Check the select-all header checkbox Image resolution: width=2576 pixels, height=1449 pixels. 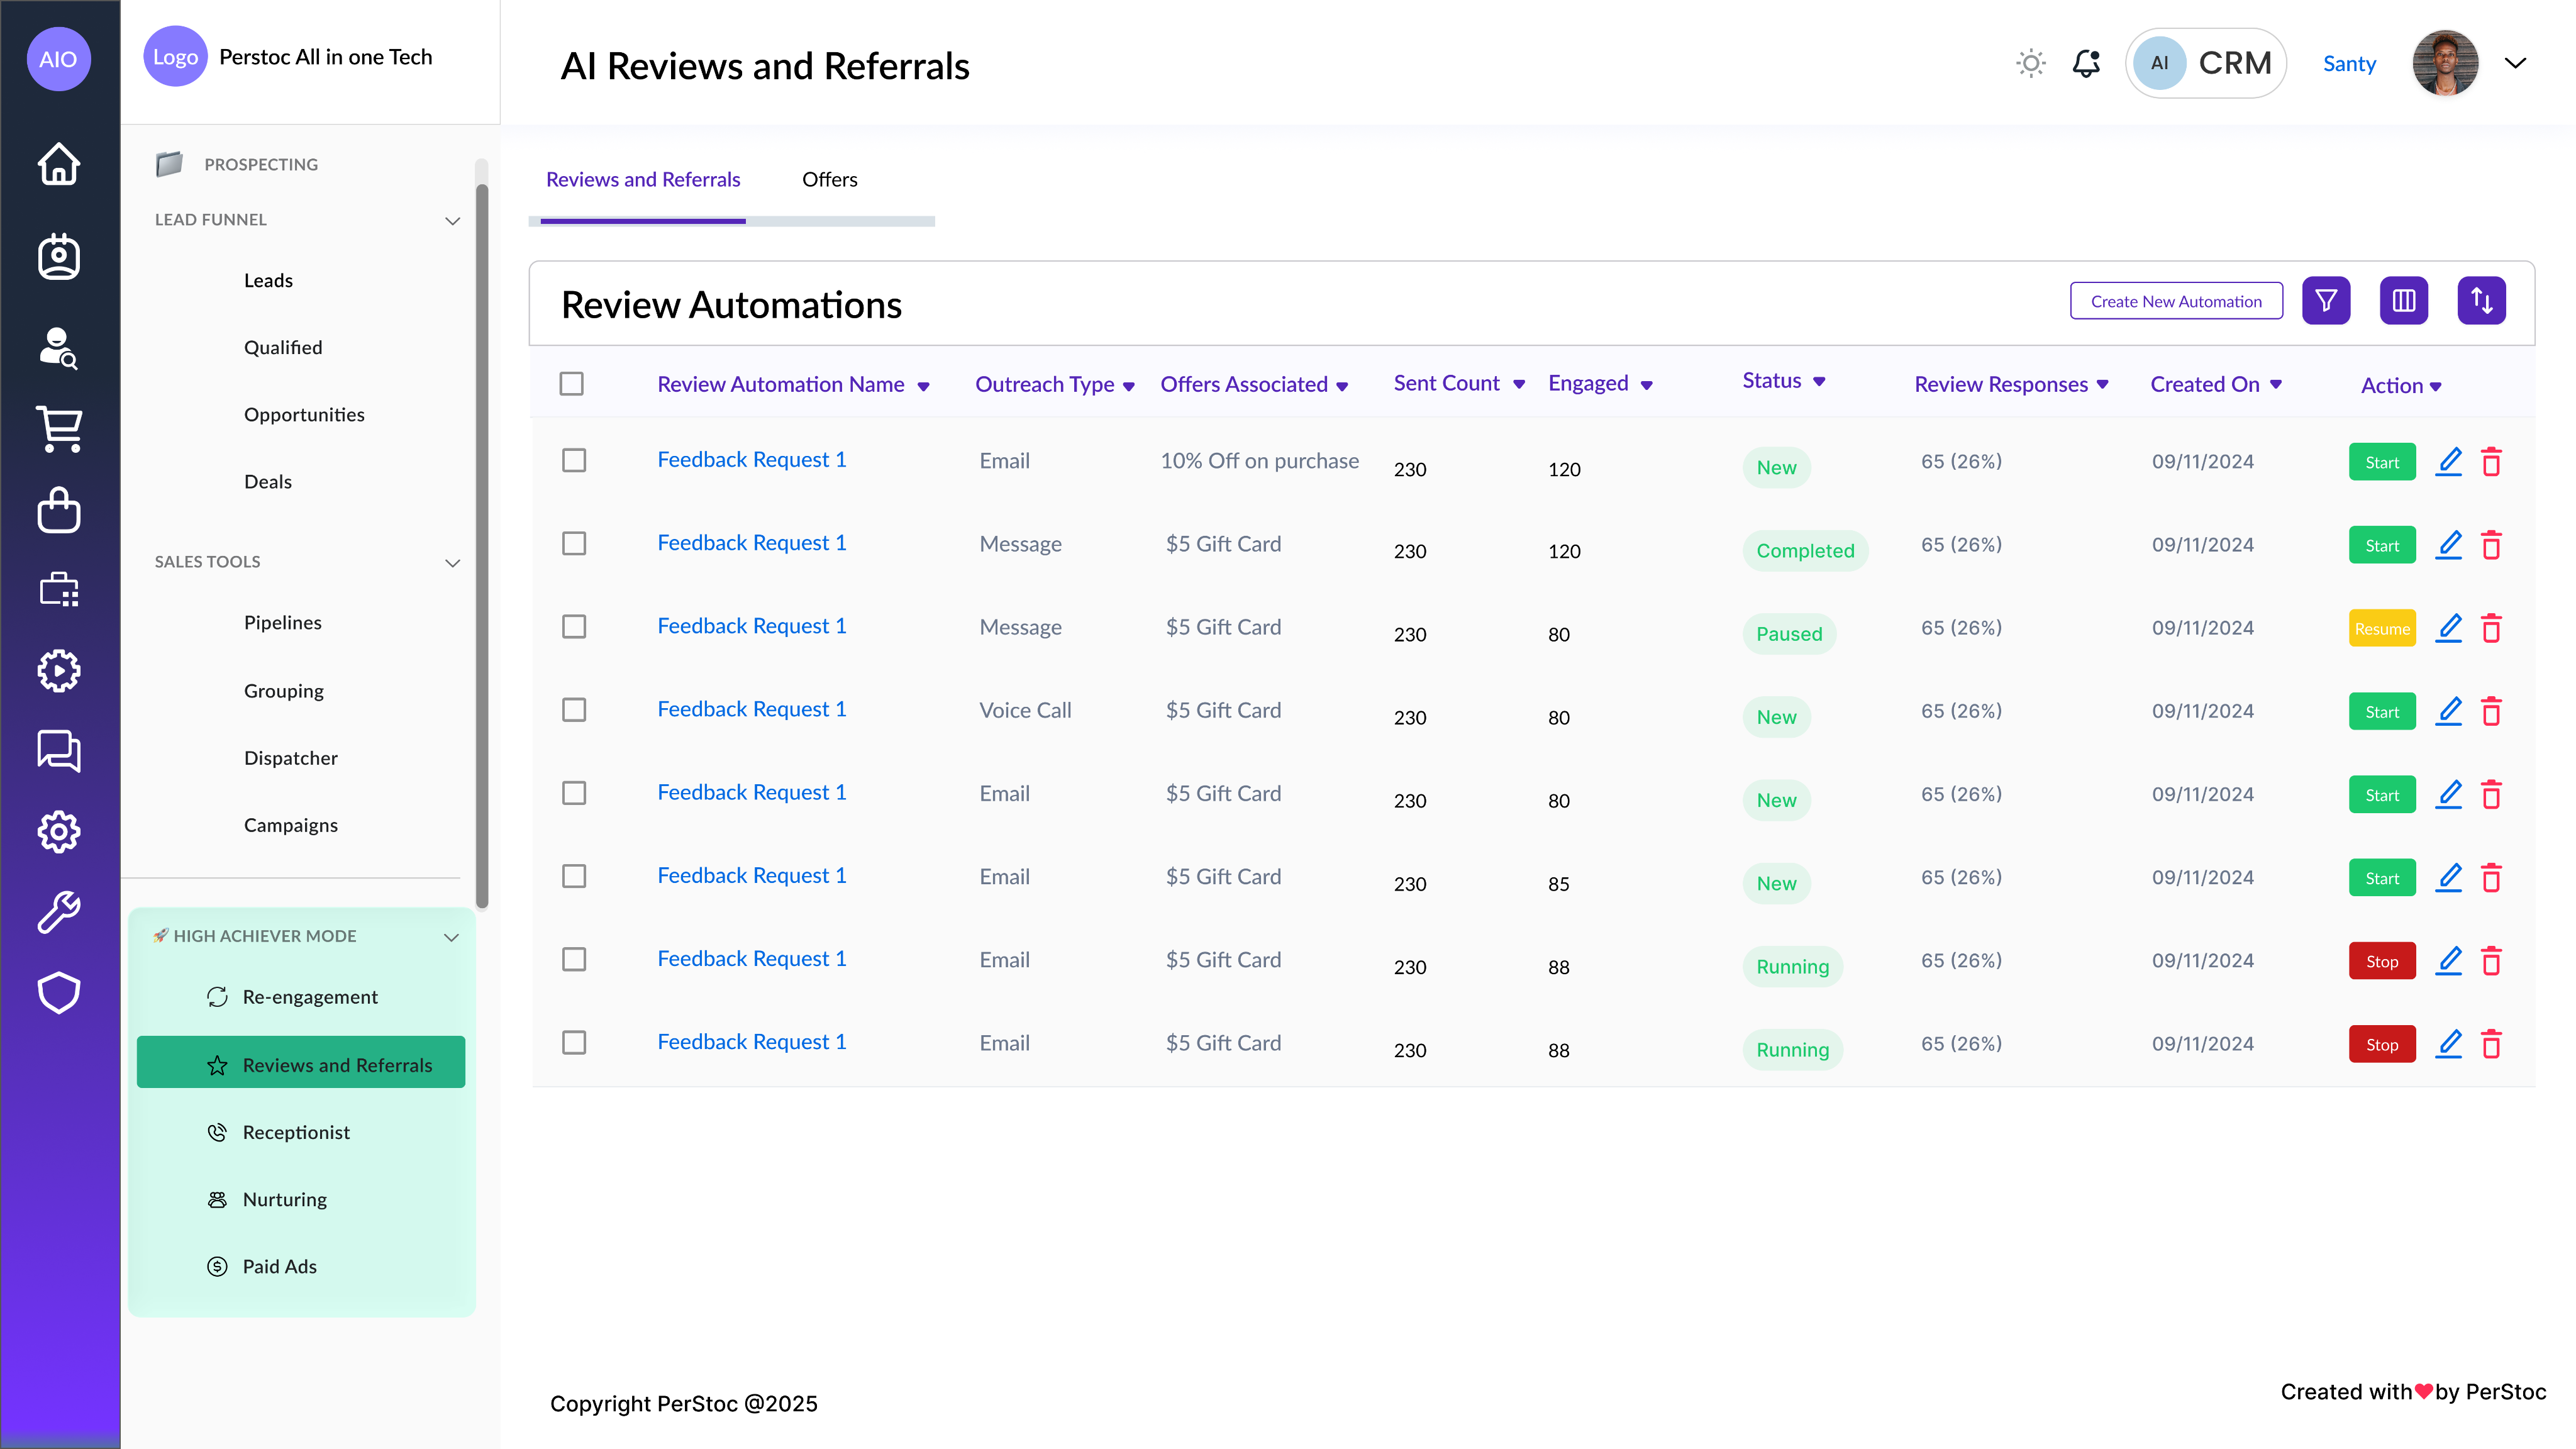tap(571, 384)
